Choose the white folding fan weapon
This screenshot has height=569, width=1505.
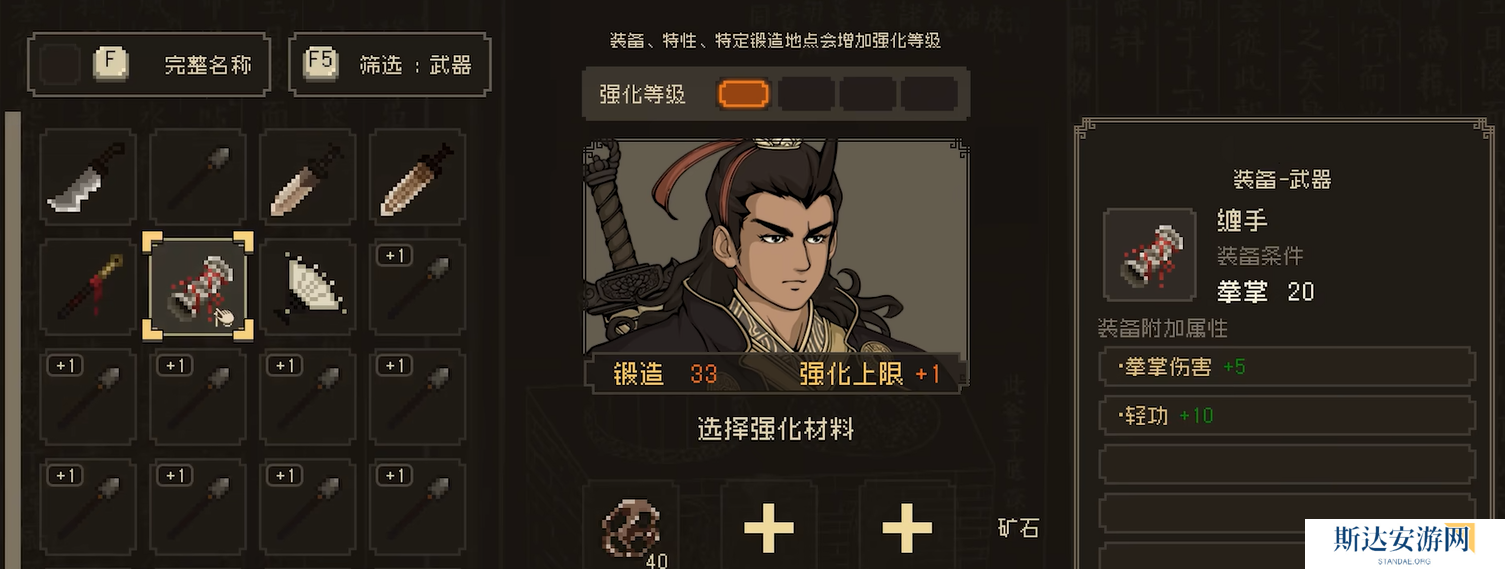pos(308,286)
